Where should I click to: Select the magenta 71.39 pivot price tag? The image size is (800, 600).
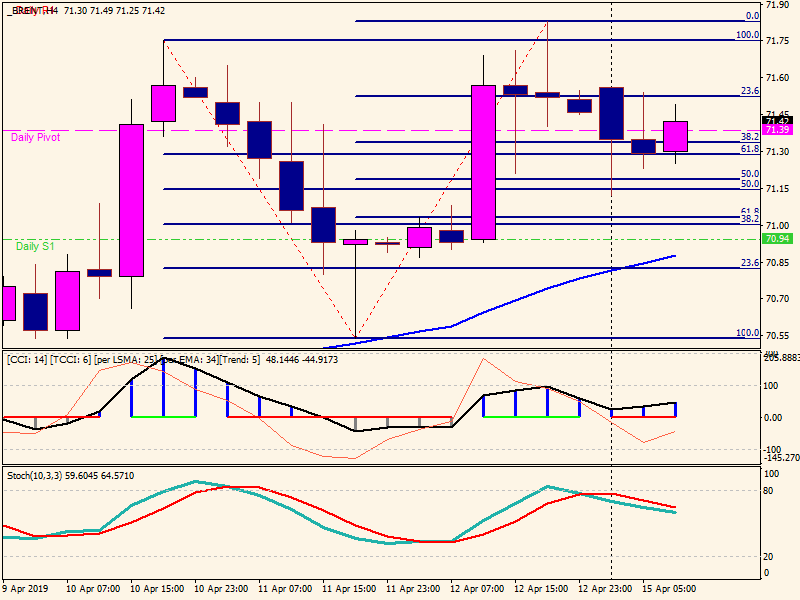(x=777, y=130)
